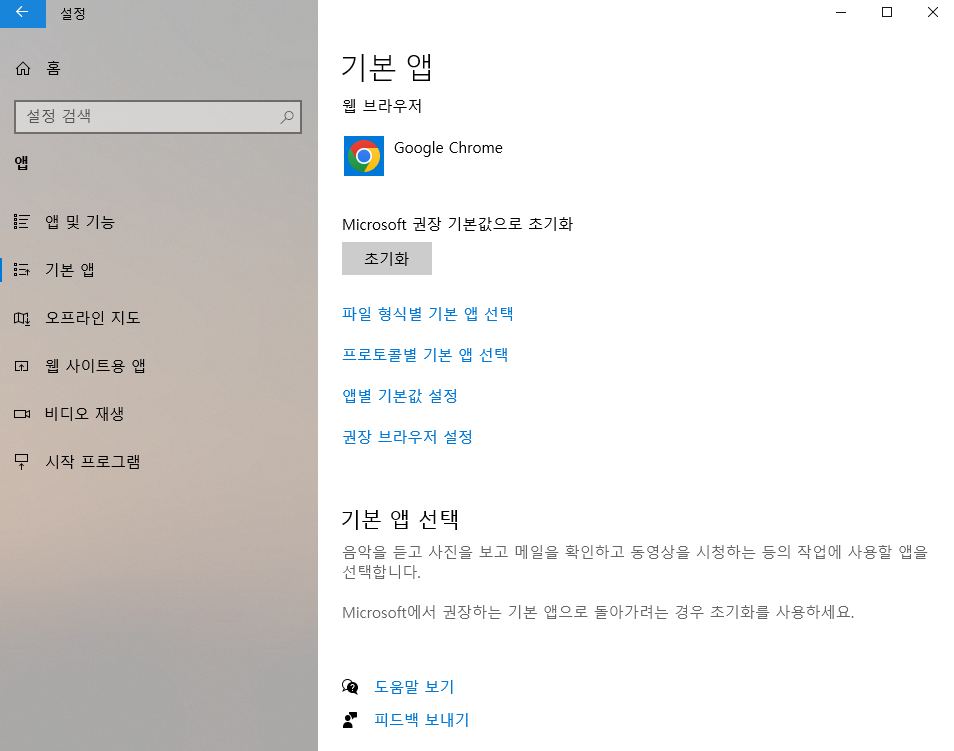Screen dimensions: 954x751
Task: Select the 앱 및 기능 list icon
Action: click(22, 222)
